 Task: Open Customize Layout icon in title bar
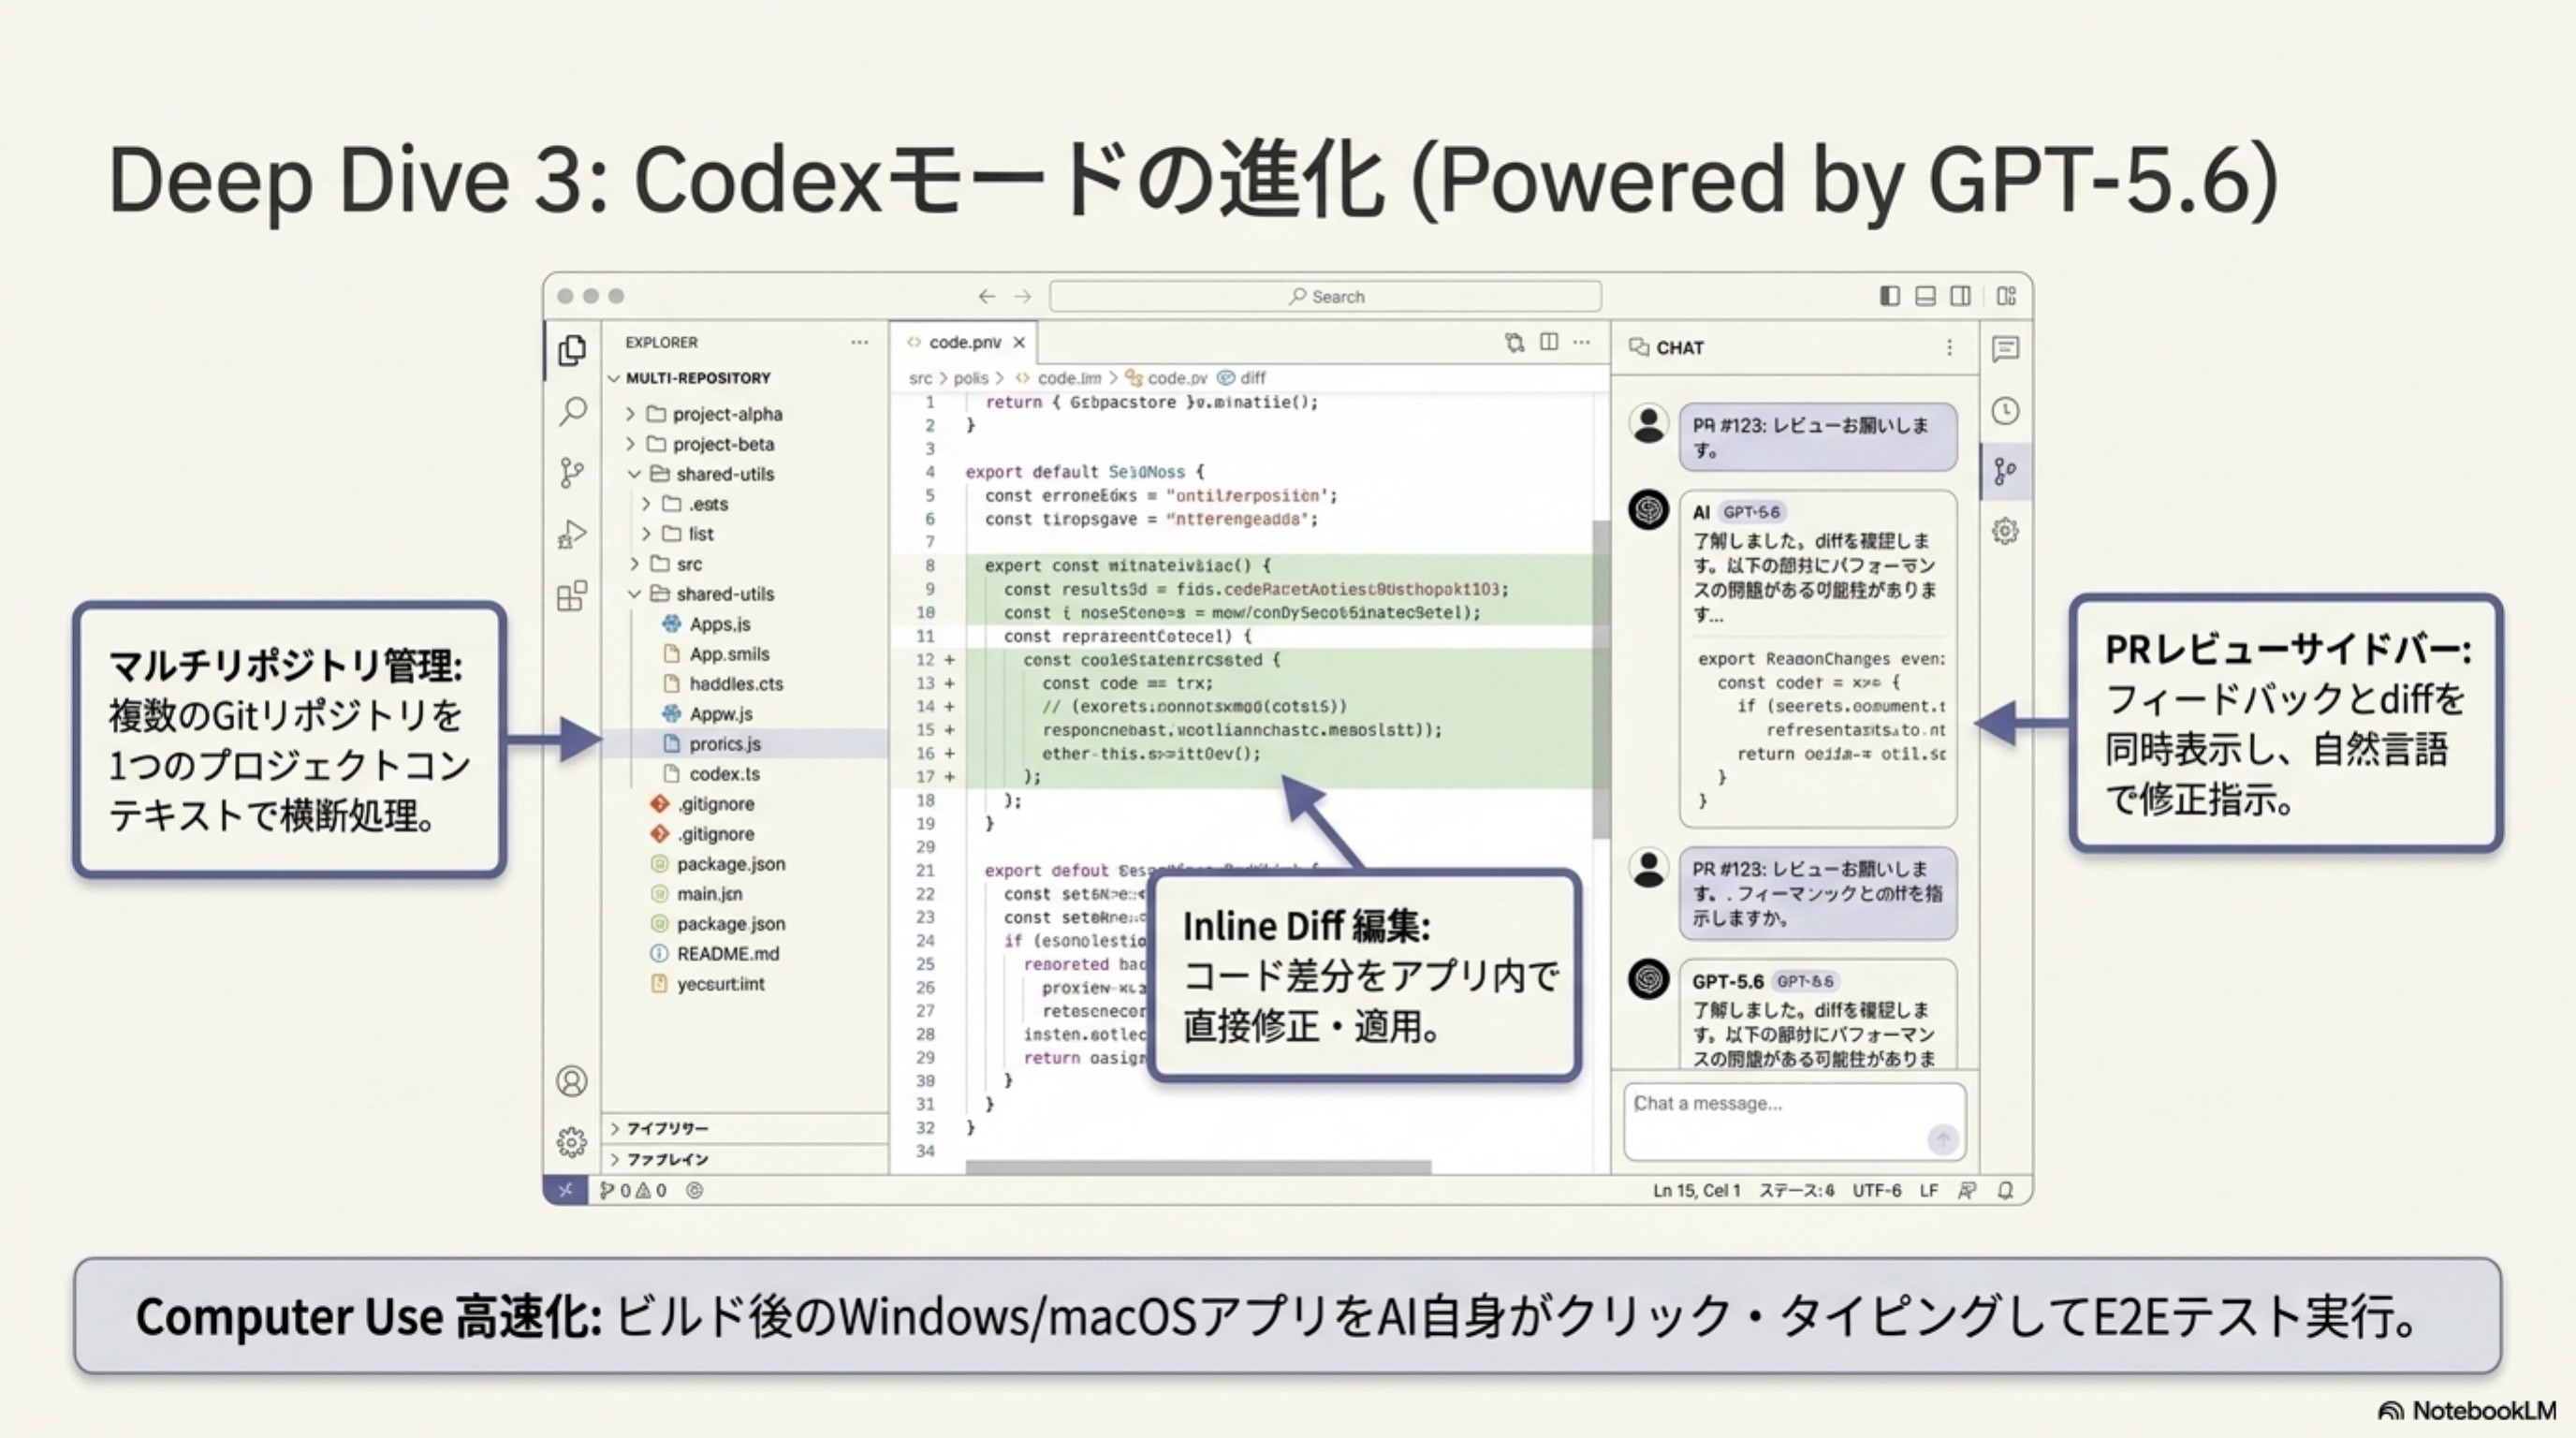click(x=2007, y=296)
